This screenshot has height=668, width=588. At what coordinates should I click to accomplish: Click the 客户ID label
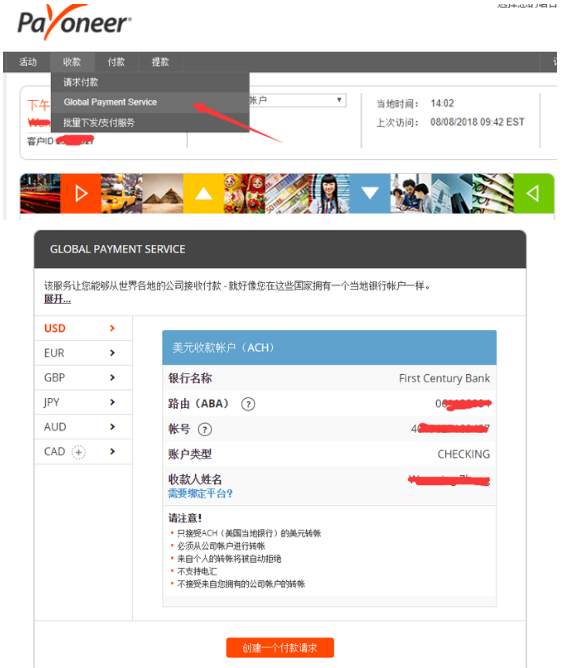40,141
